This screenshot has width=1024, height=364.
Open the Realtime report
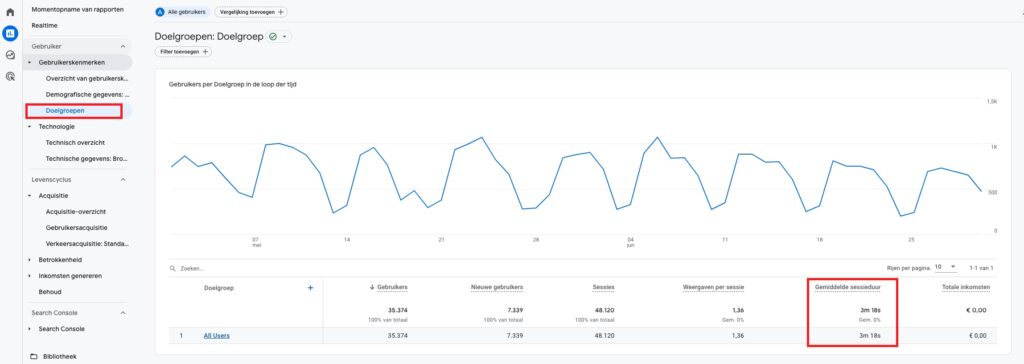point(44,25)
